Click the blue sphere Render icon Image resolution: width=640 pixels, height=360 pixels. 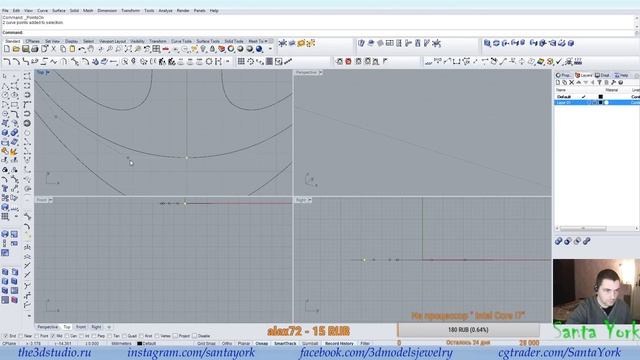pyautogui.click(x=259, y=49)
